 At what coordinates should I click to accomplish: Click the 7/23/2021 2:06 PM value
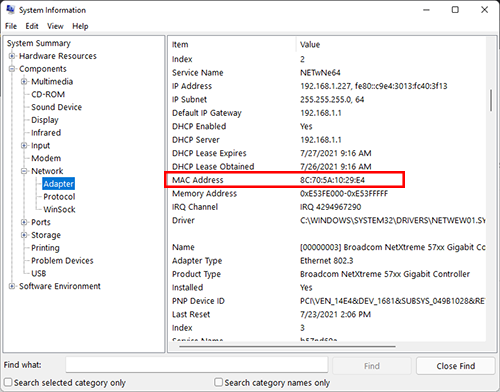click(x=335, y=314)
